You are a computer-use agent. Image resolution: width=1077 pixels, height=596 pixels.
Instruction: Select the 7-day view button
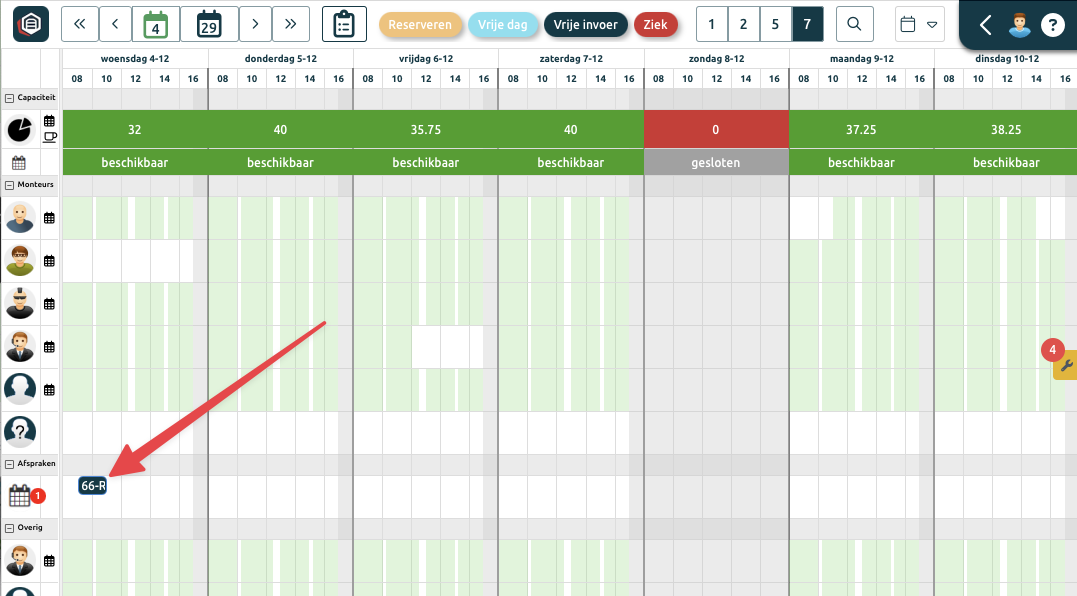click(807, 24)
